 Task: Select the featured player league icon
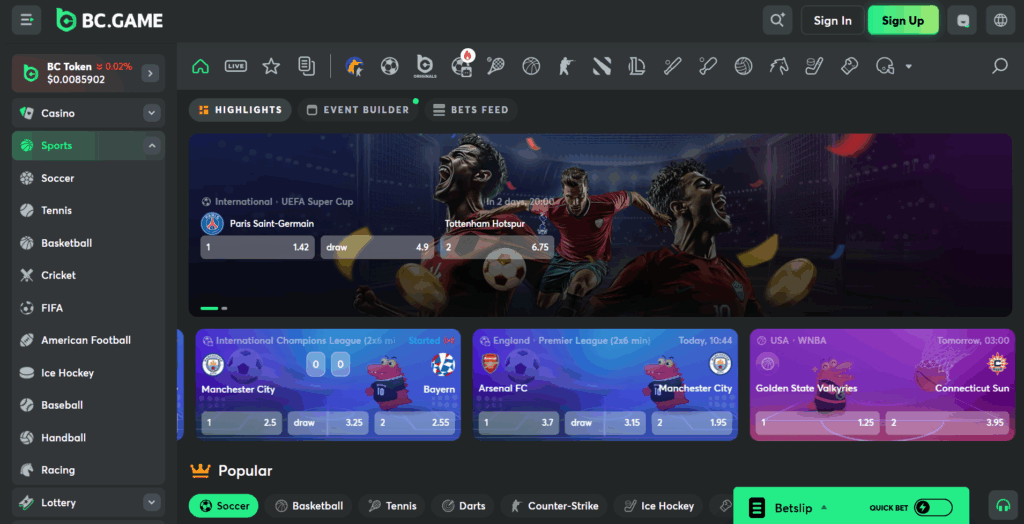pos(355,66)
